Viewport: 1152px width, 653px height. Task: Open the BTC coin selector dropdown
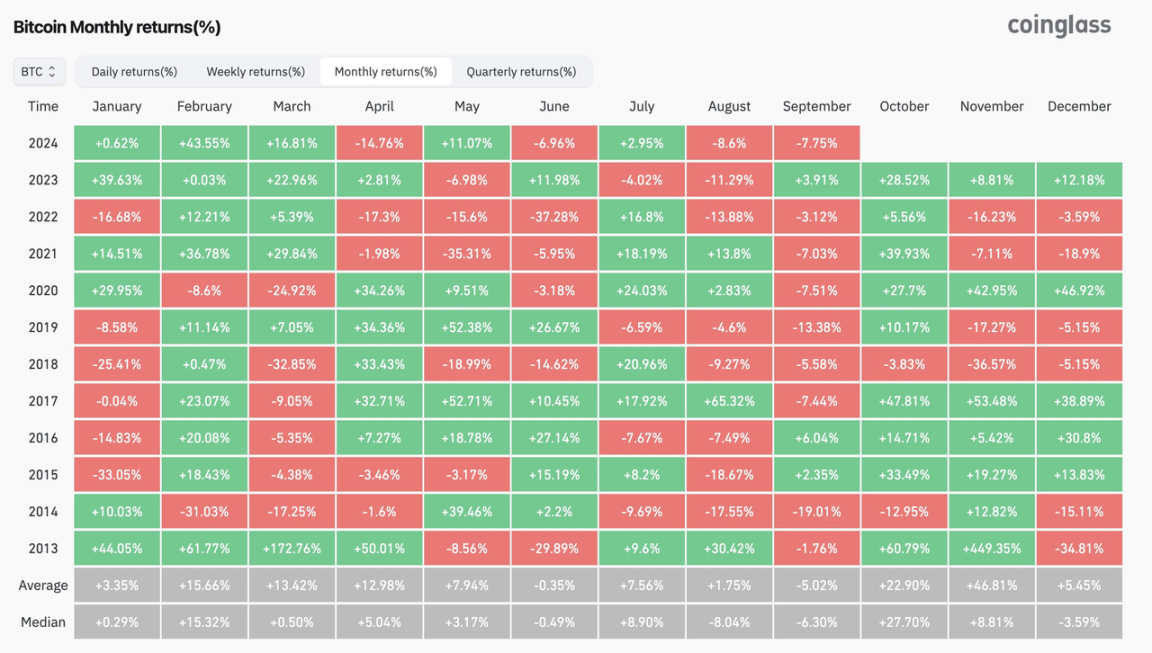[39, 72]
